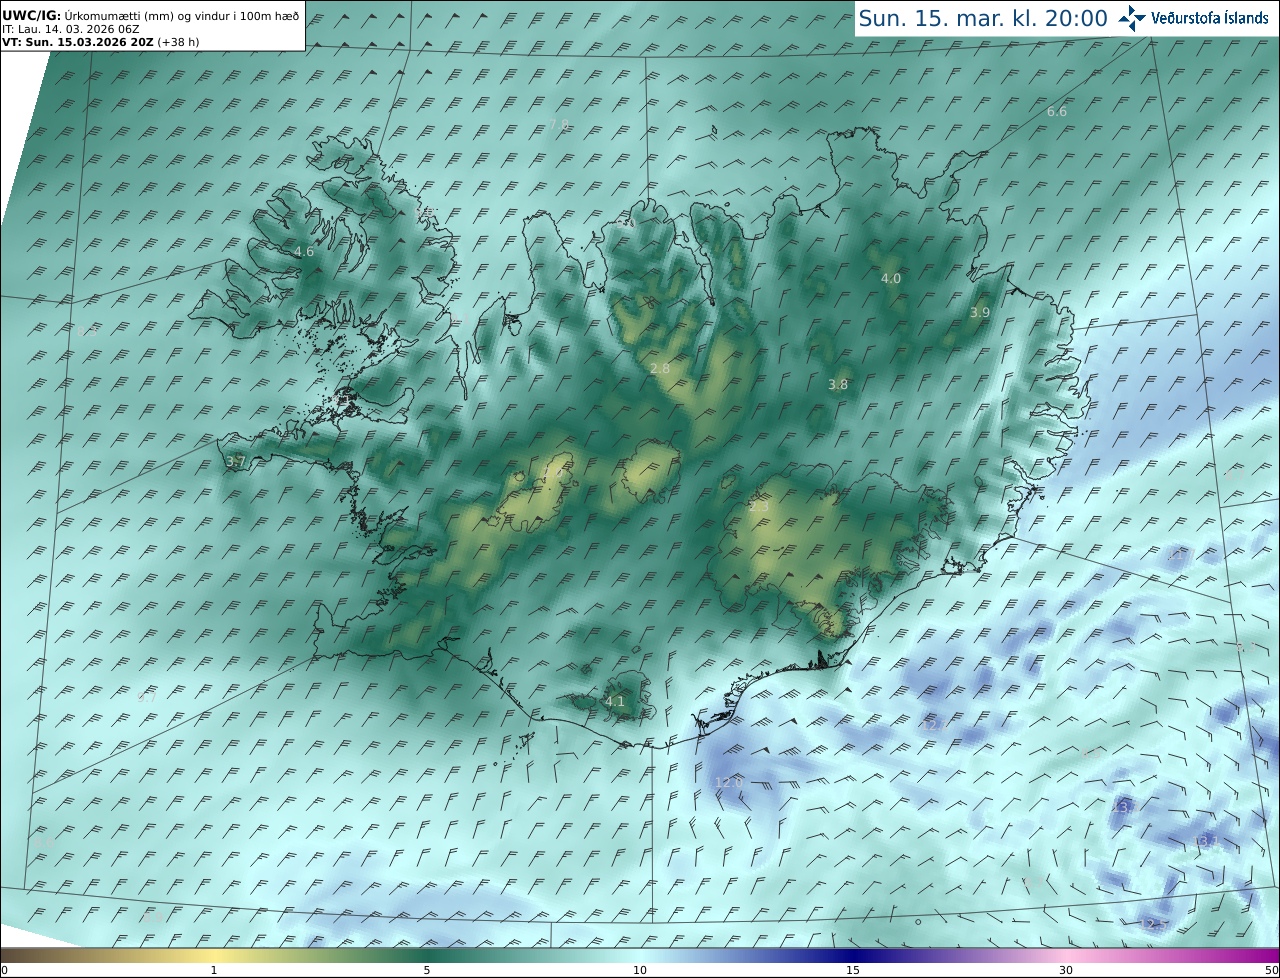This screenshot has width=1280, height=978.
Task: Click the 3.9 value in northeast Iceland
Action: tap(980, 313)
